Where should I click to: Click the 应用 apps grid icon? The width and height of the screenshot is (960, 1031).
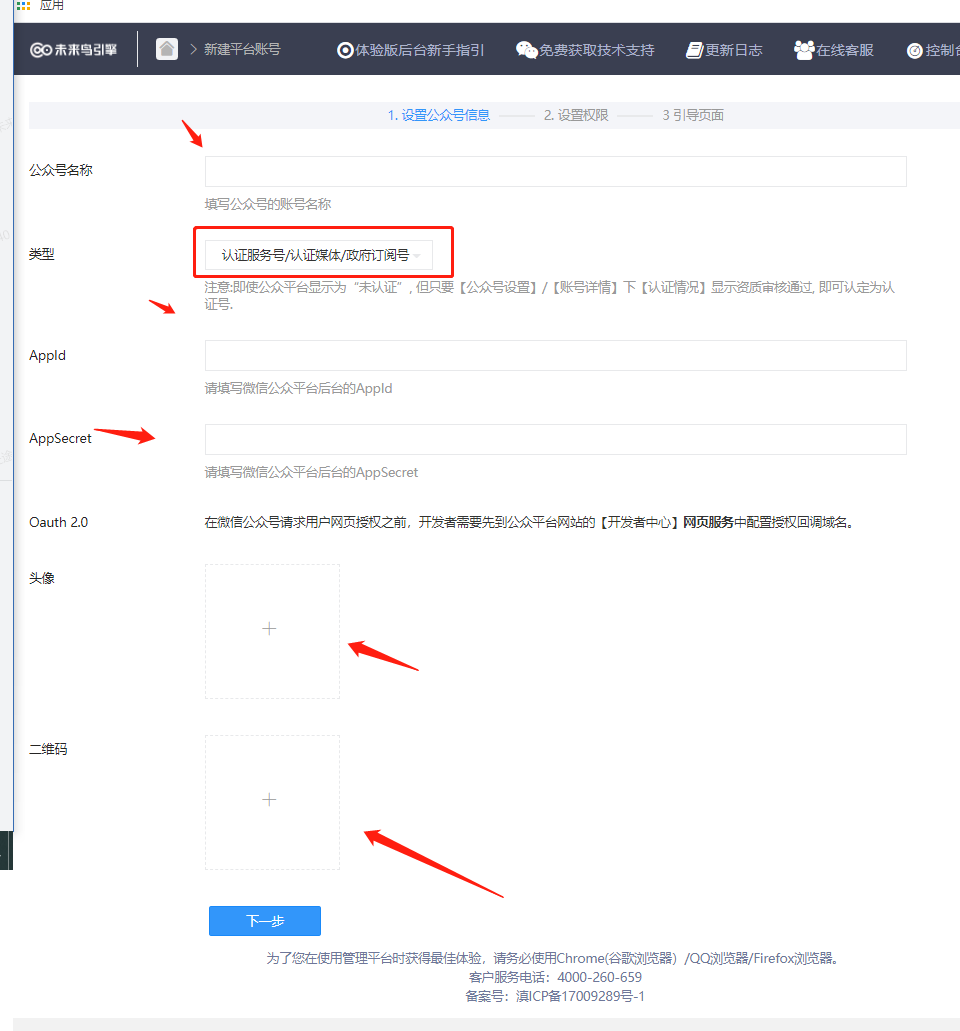[x=24, y=5]
